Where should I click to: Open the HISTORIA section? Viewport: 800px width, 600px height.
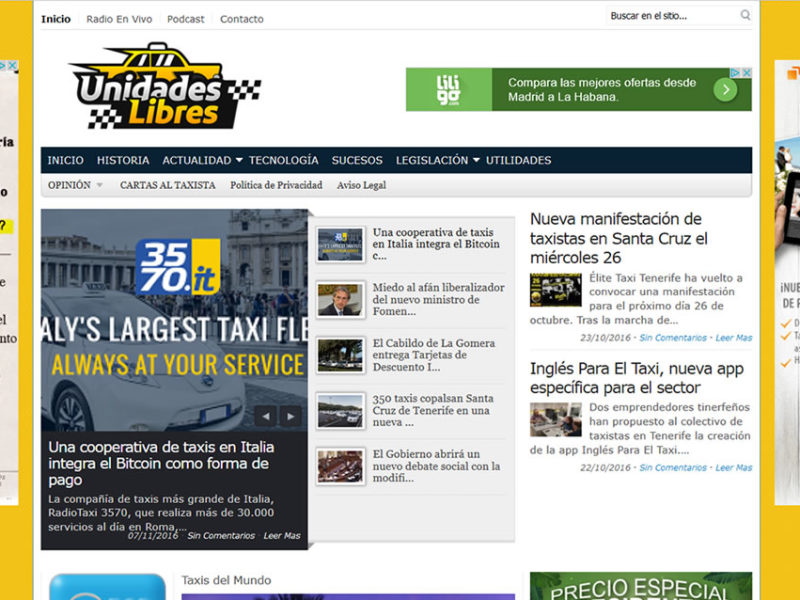(x=123, y=160)
